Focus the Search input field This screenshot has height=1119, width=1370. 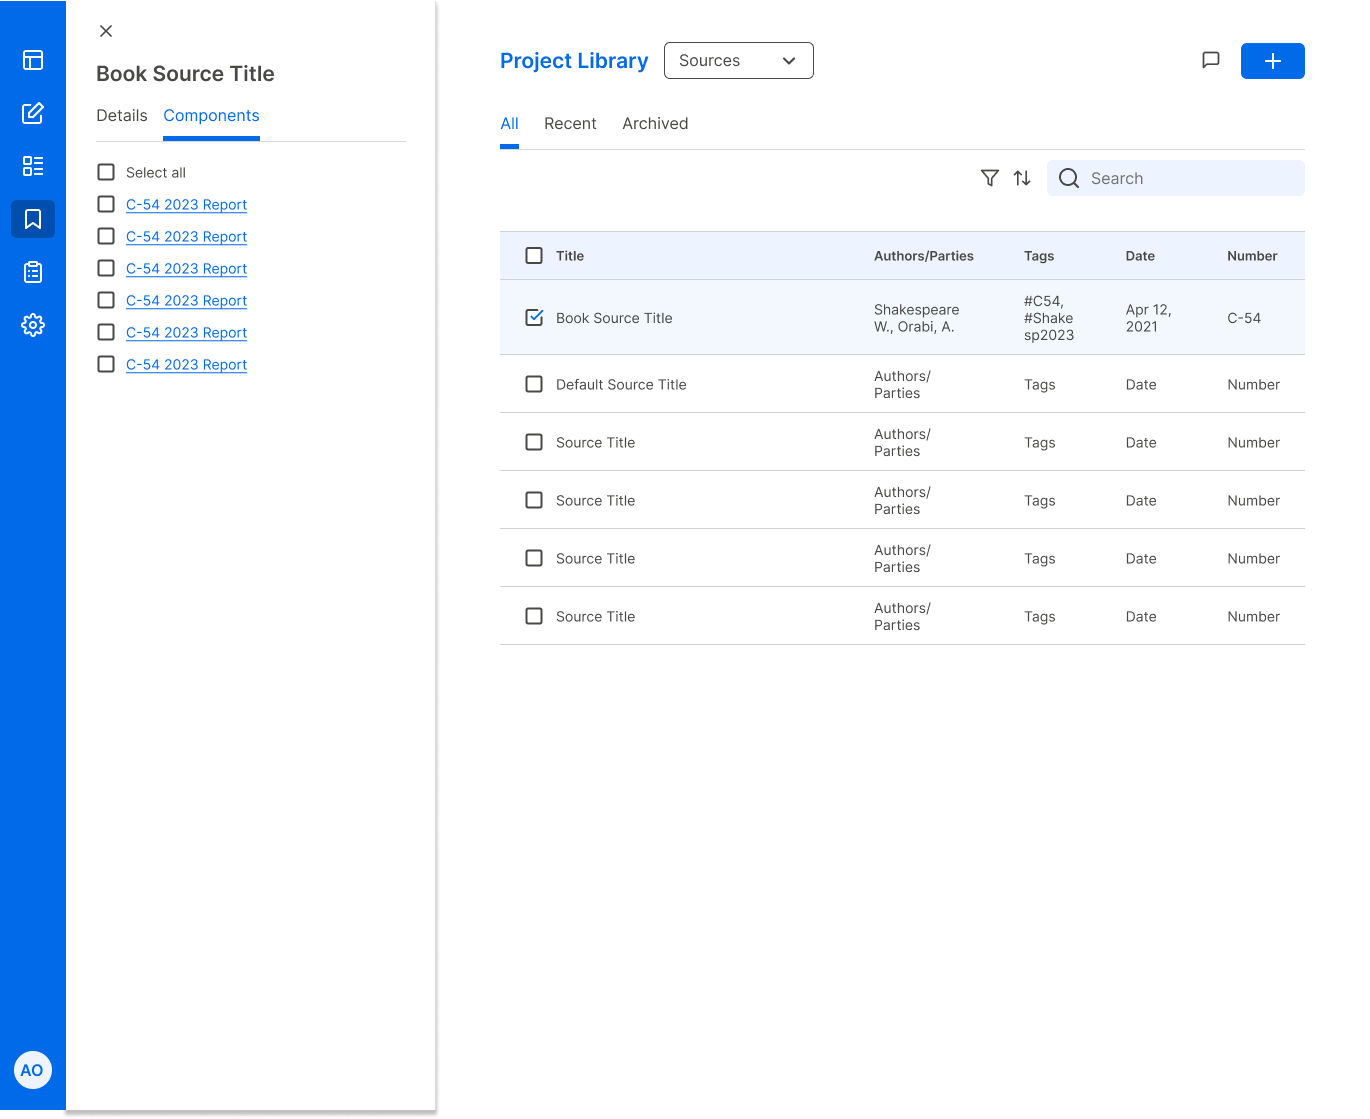click(x=1176, y=178)
